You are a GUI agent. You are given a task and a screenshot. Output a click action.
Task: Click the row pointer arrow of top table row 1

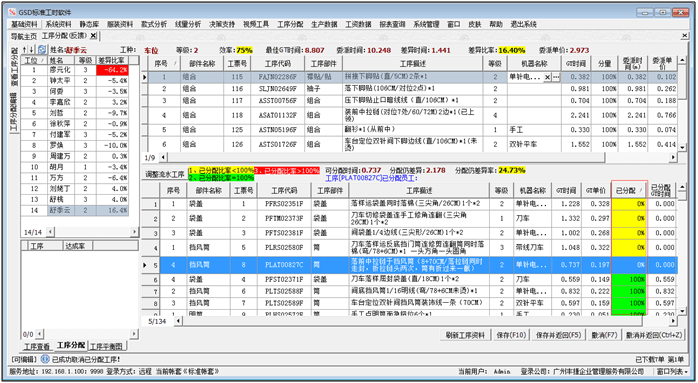tap(145, 77)
